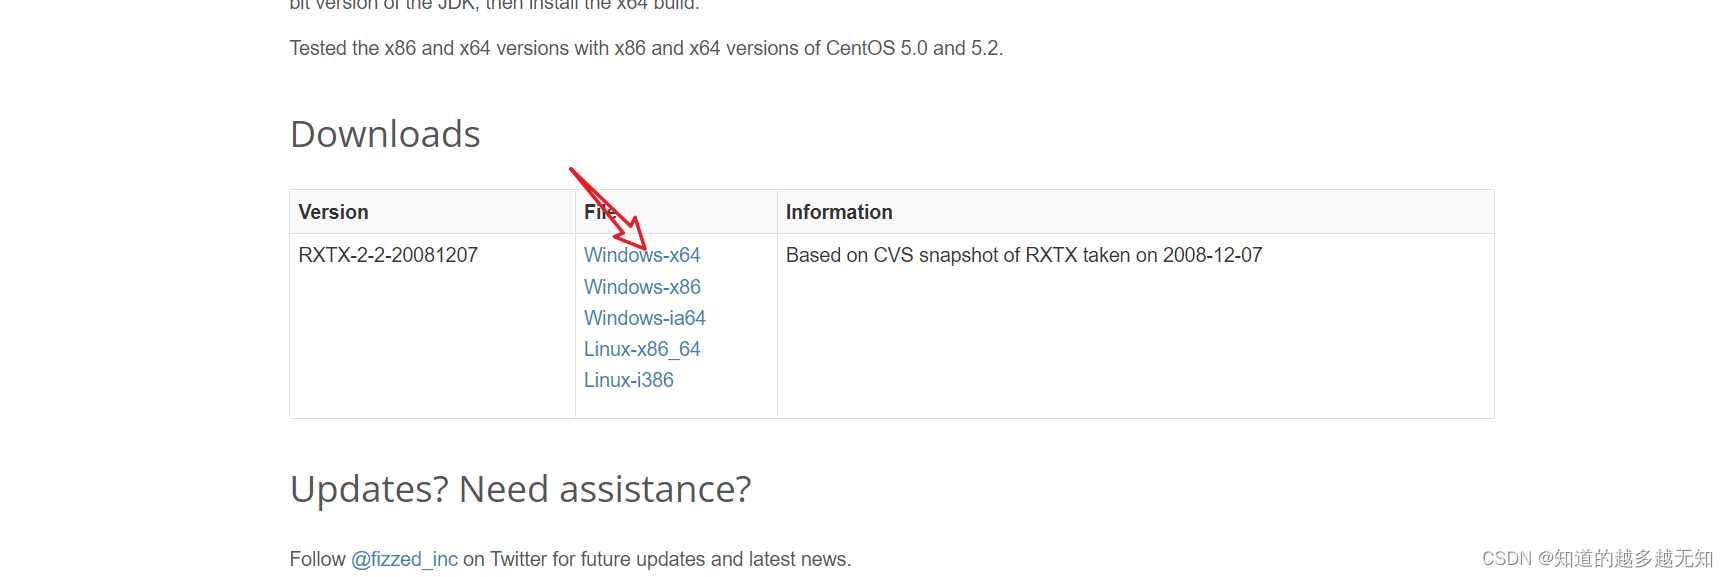1728x577 pixels.
Task: Visit the @fizzed_inc Twitter link
Action: click(x=404, y=559)
